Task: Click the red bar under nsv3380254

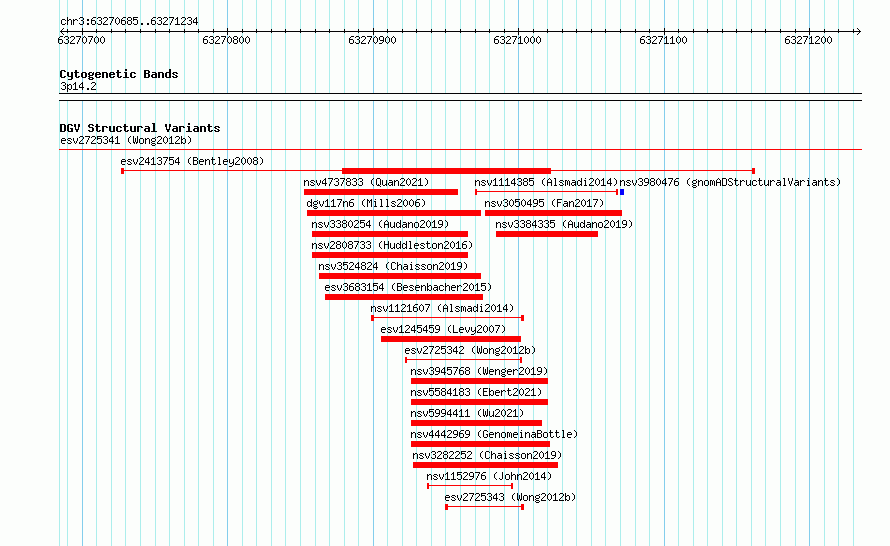Action: pos(389,234)
